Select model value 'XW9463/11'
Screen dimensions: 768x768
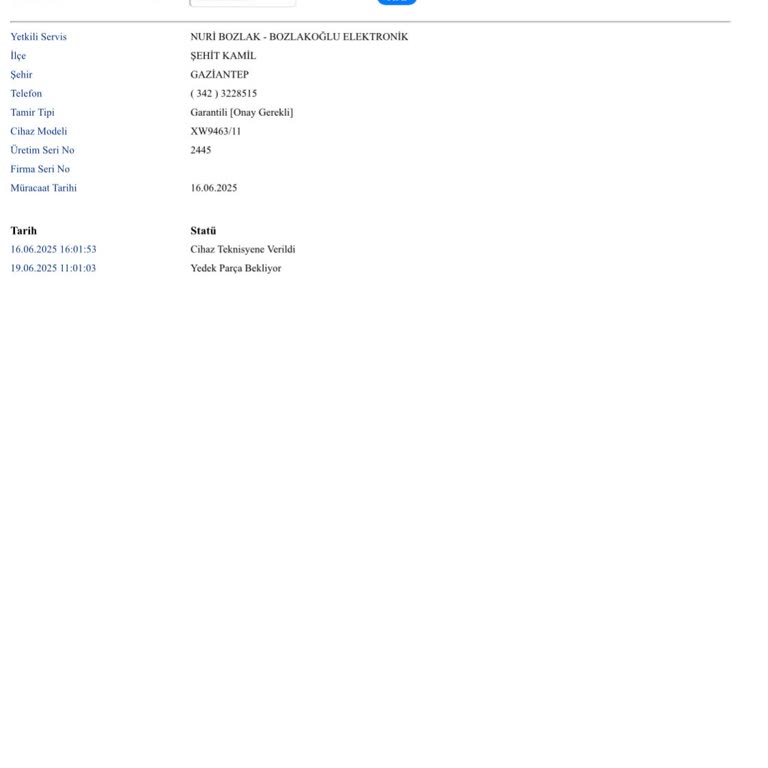[x=216, y=131]
